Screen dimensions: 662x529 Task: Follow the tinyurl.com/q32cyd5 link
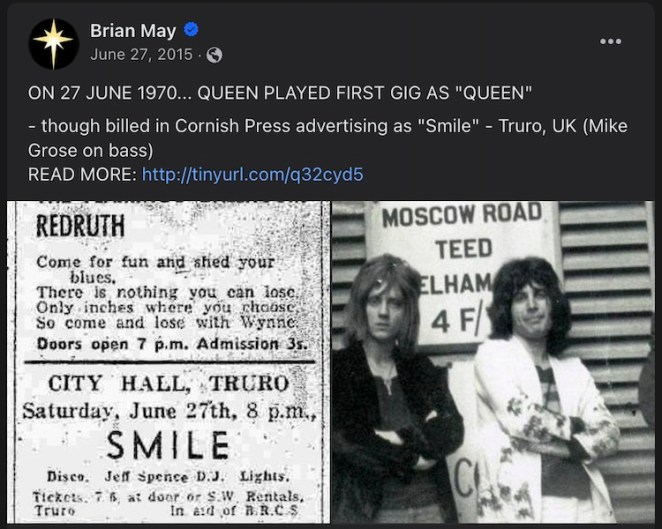tap(252, 175)
